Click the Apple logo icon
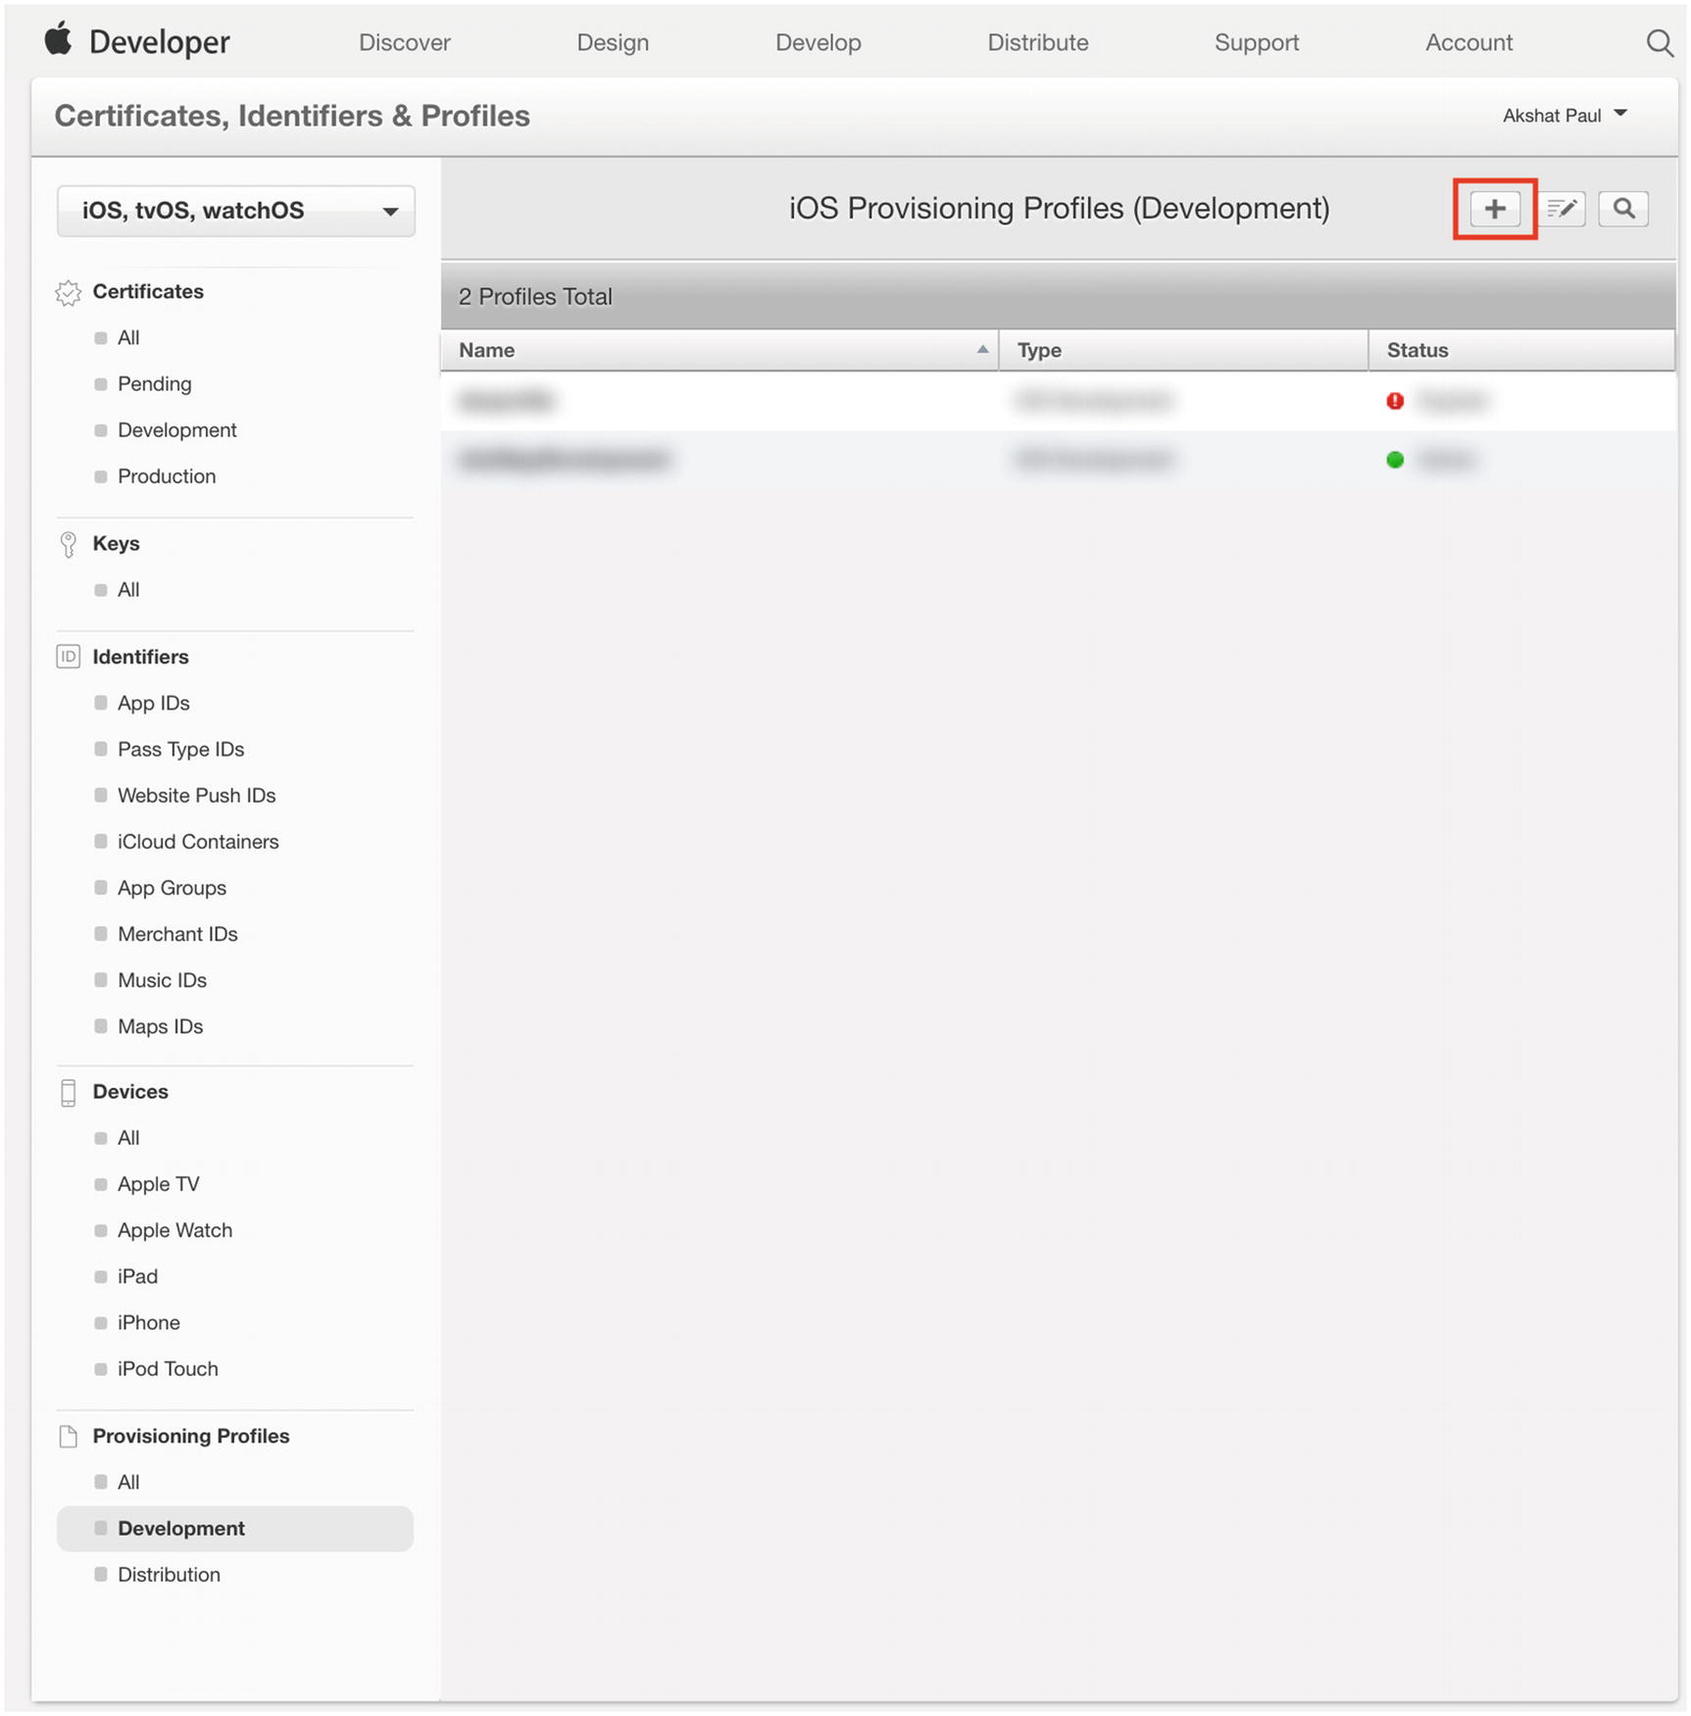 pos(59,40)
